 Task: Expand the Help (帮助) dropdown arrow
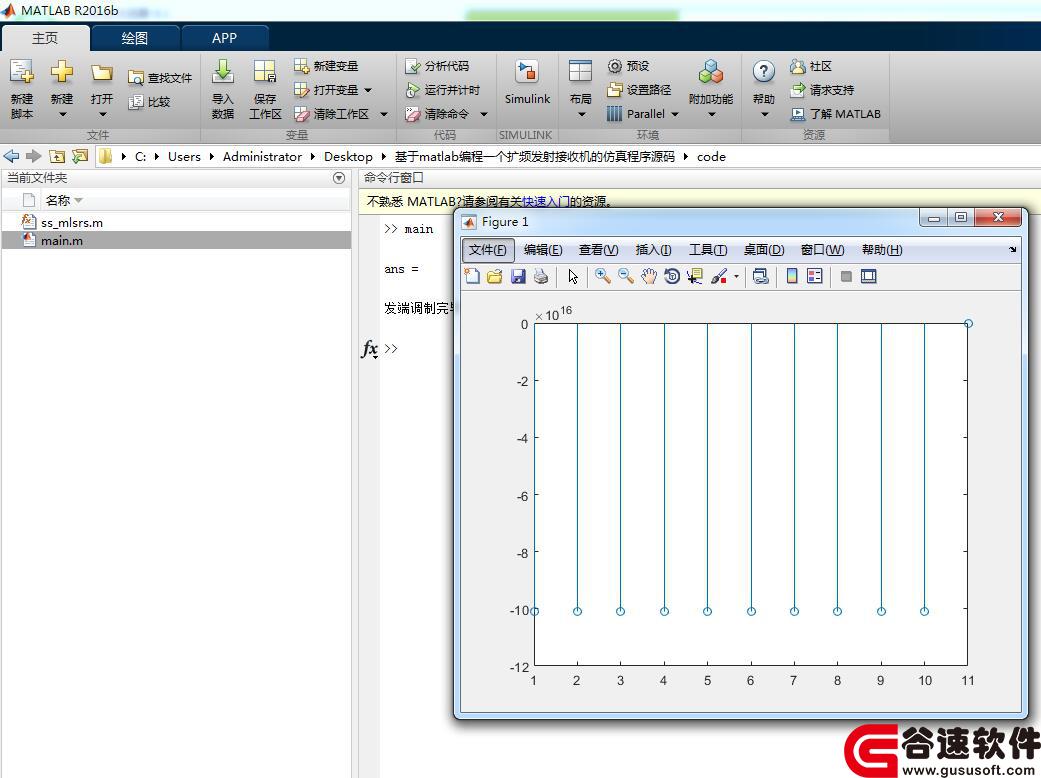764,115
